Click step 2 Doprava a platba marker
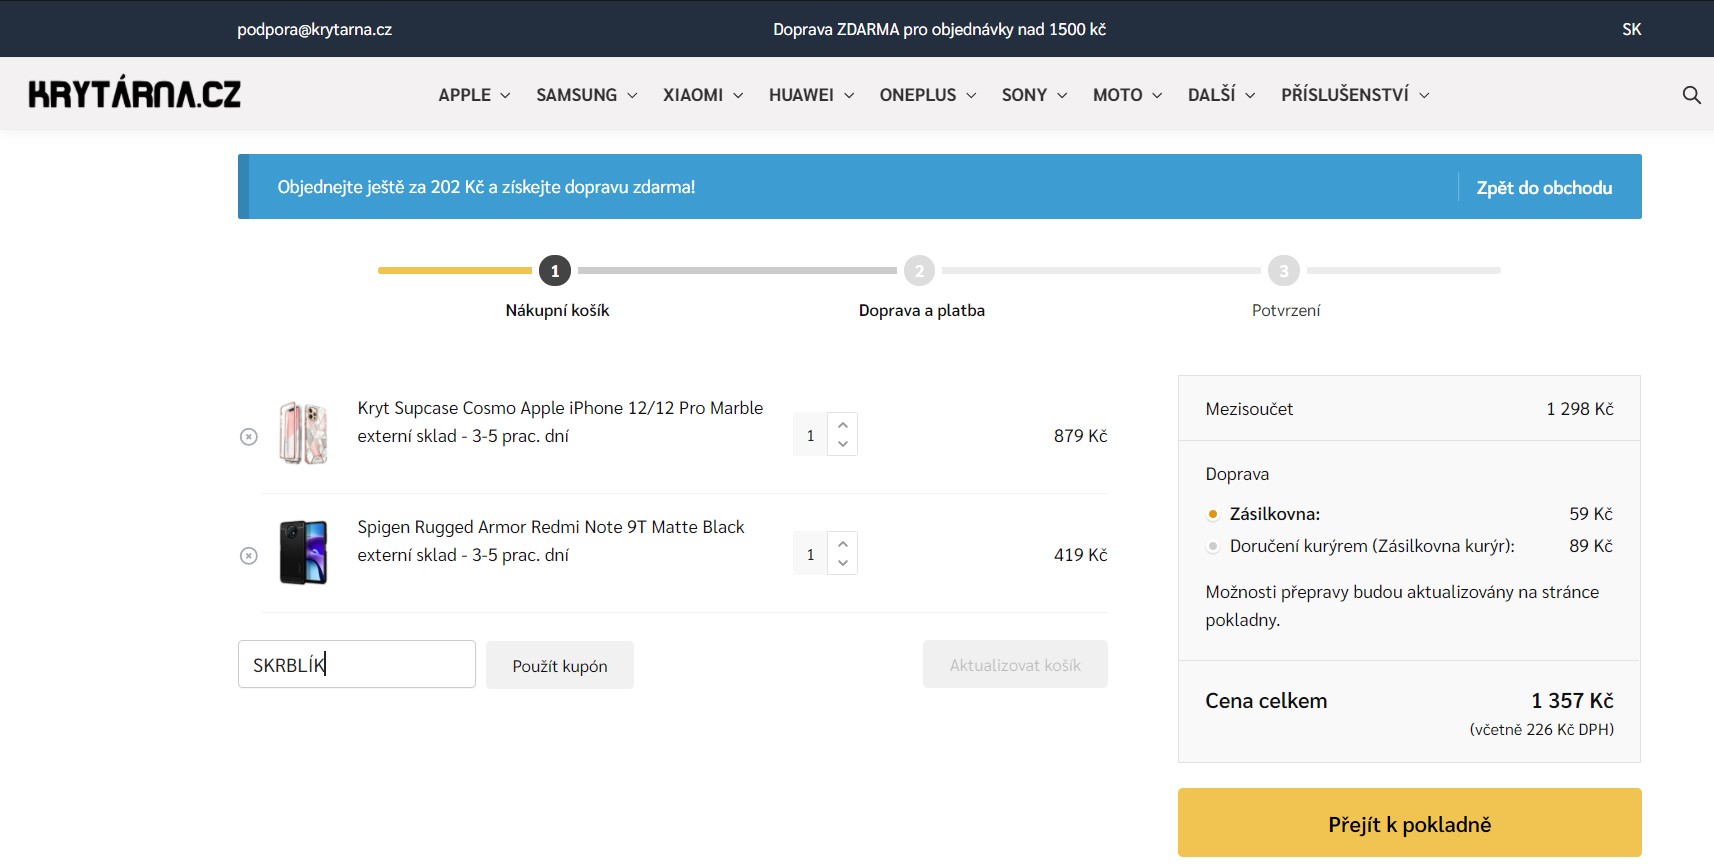This screenshot has width=1714, height=864. (x=920, y=271)
